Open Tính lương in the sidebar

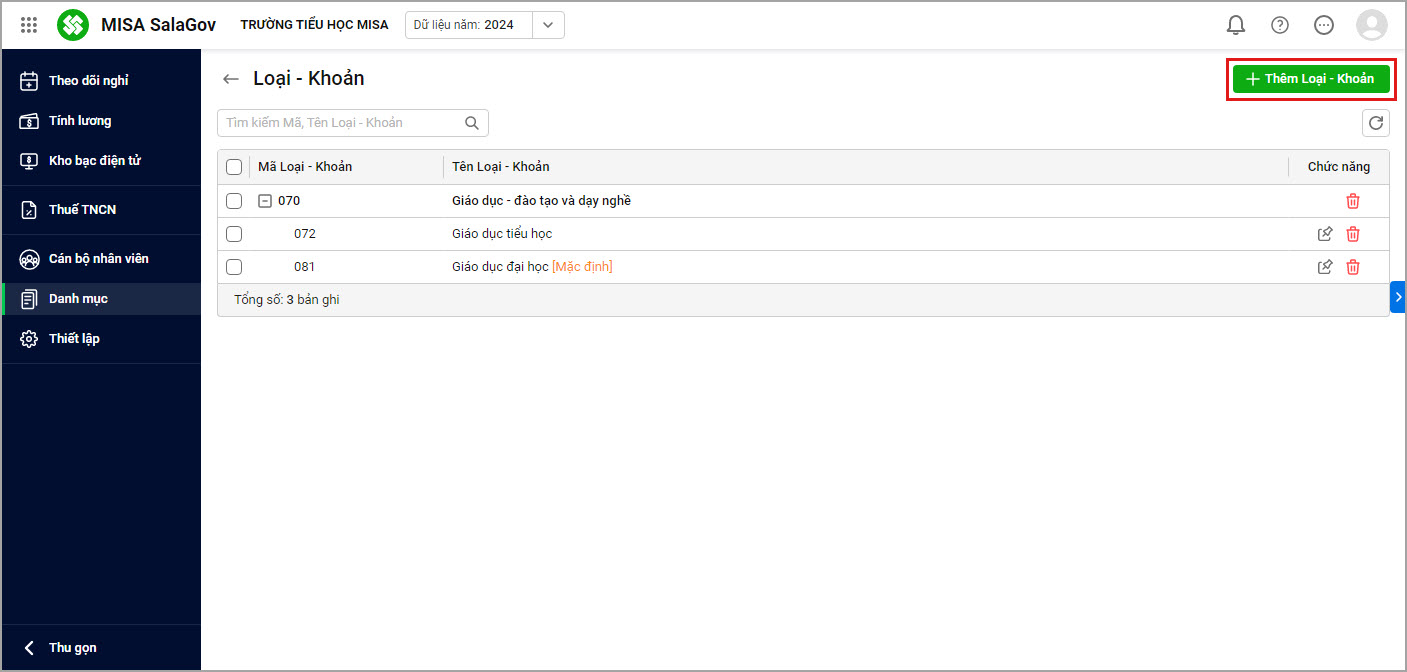click(80, 121)
